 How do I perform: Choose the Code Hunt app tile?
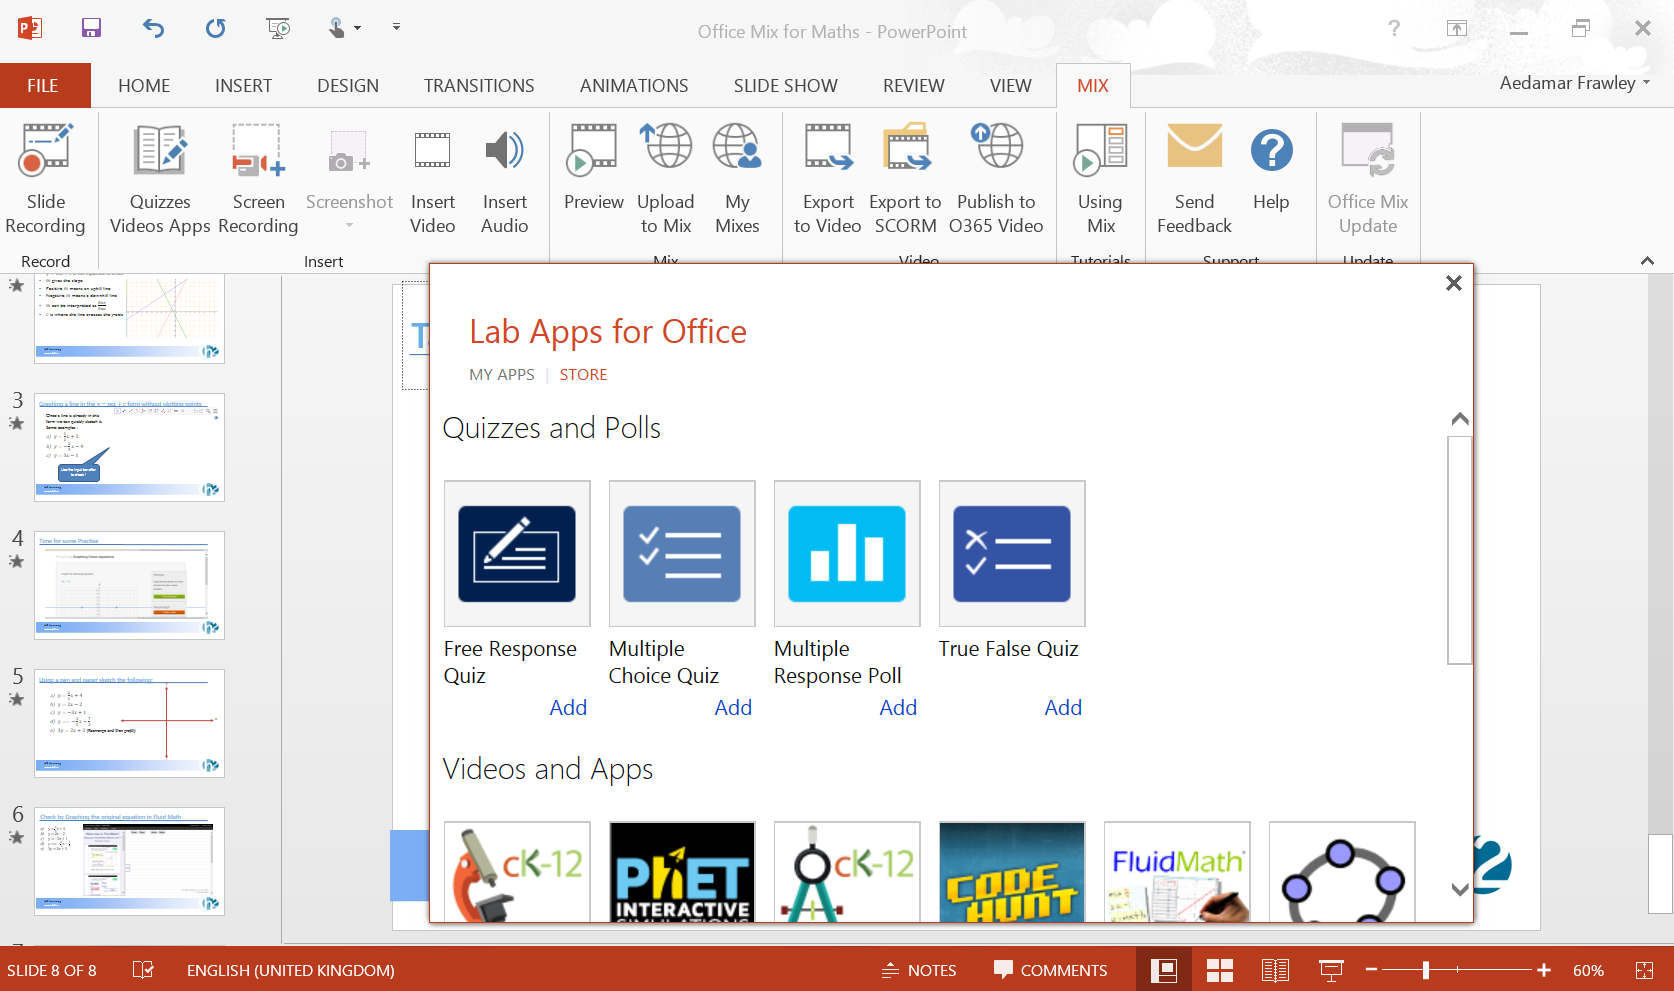point(1012,871)
